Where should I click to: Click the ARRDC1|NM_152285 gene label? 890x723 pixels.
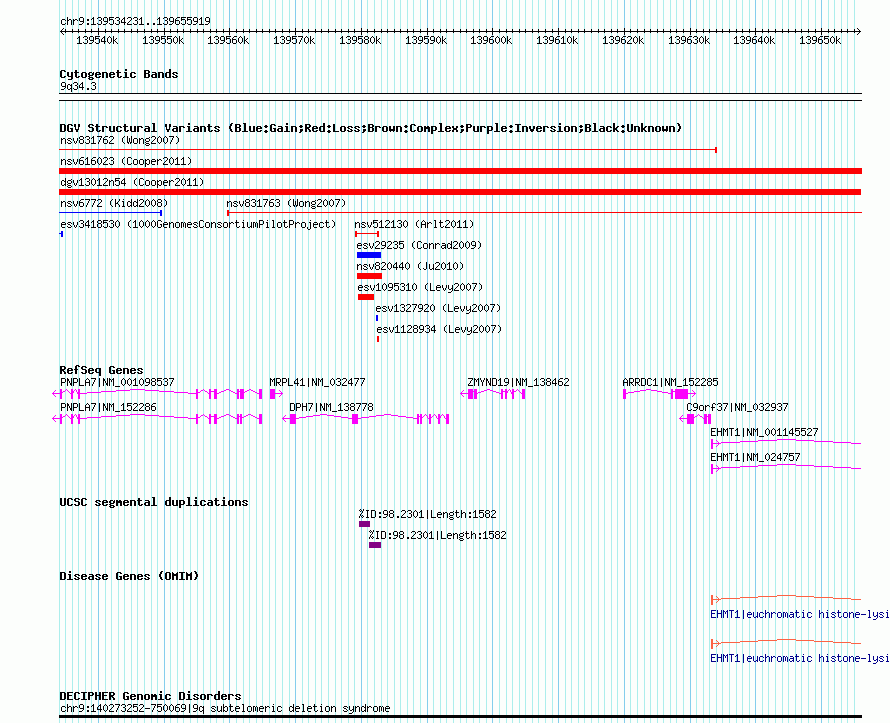pos(670,382)
